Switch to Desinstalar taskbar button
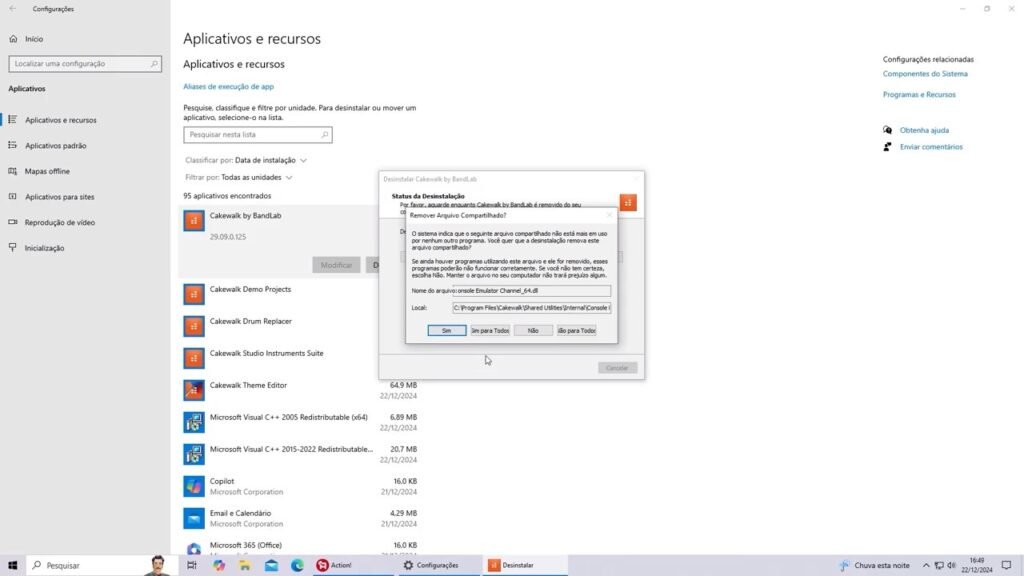Image resolution: width=1024 pixels, height=576 pixels. (526, 566)
